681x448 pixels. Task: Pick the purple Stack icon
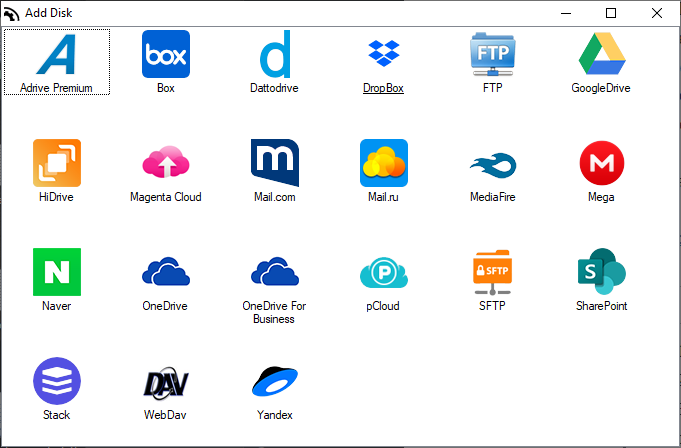(57, 381)
